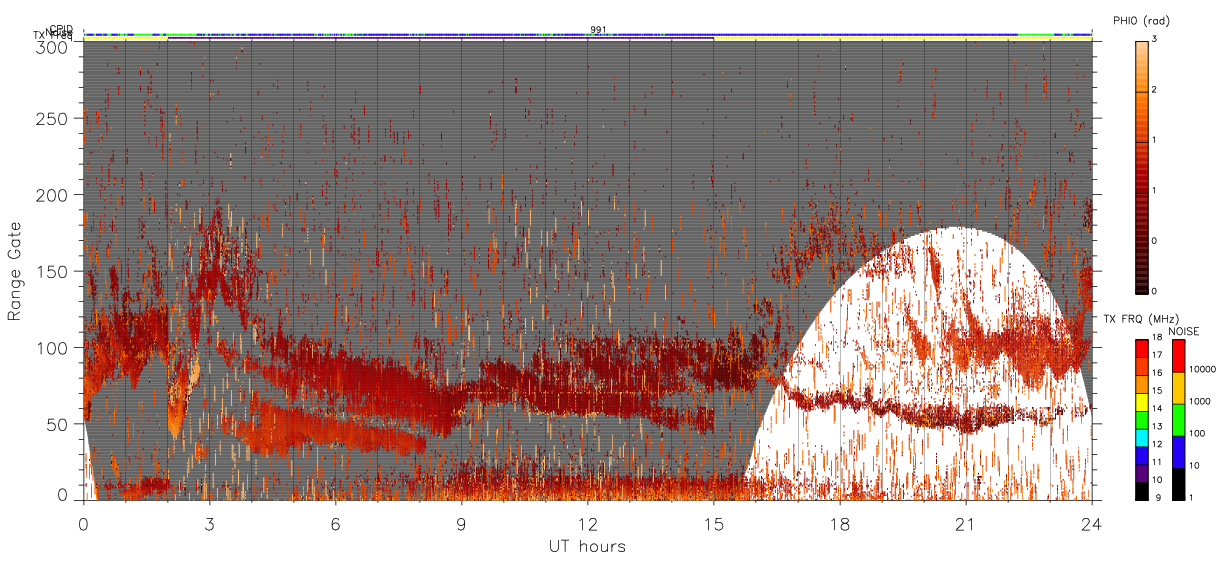The width and height of the screenshot is (1228, 567).
Task: Click the 100 label on NOISE legend
Action: click(x=1197, y=434)
